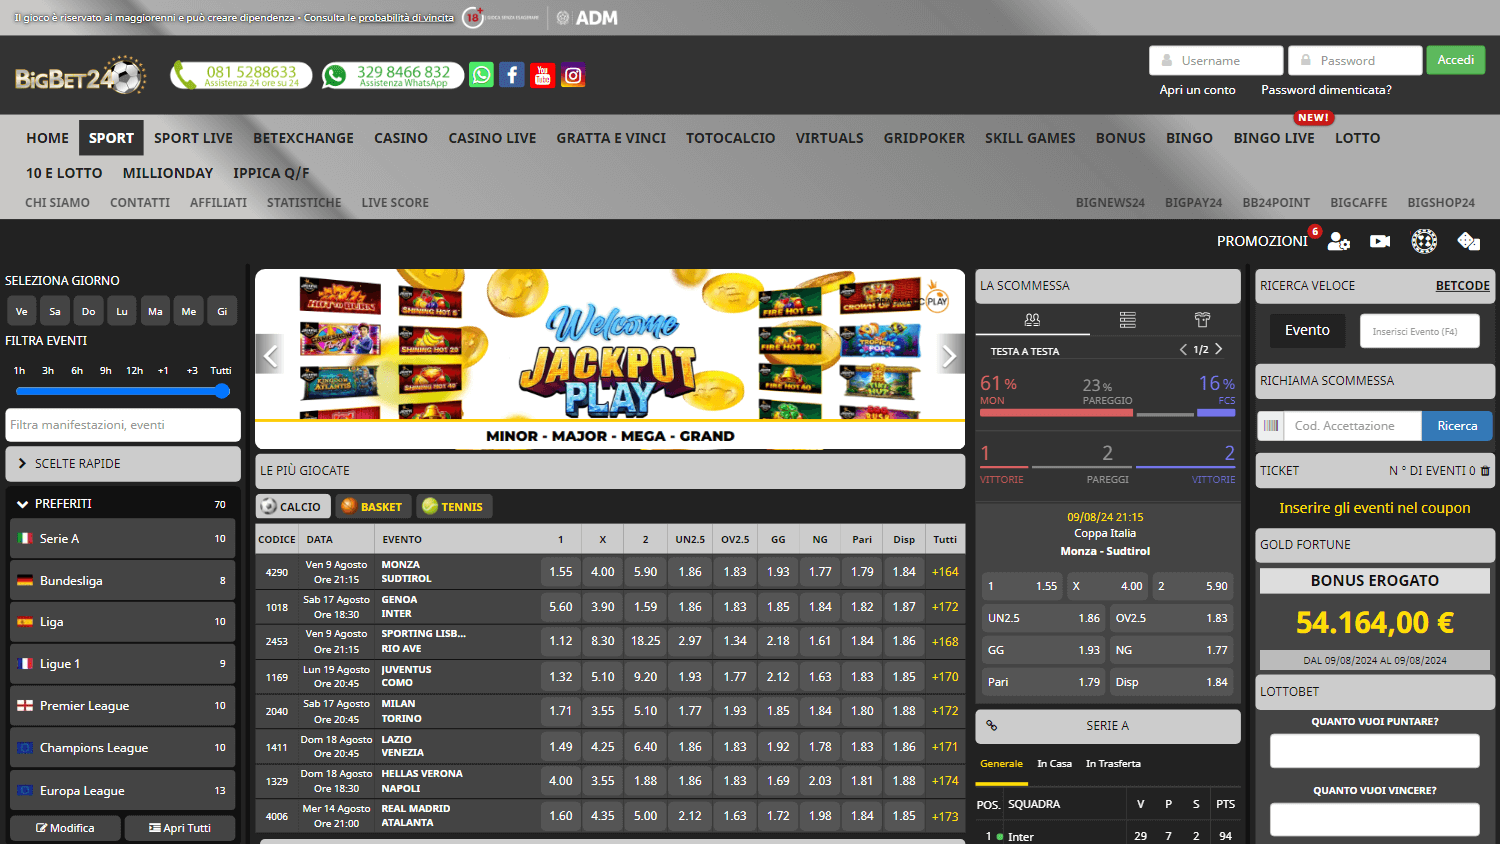This screenshot has width=1500, height=844.
Task: Open BINGO LIVE menu item
Action: pos(1274,138)
